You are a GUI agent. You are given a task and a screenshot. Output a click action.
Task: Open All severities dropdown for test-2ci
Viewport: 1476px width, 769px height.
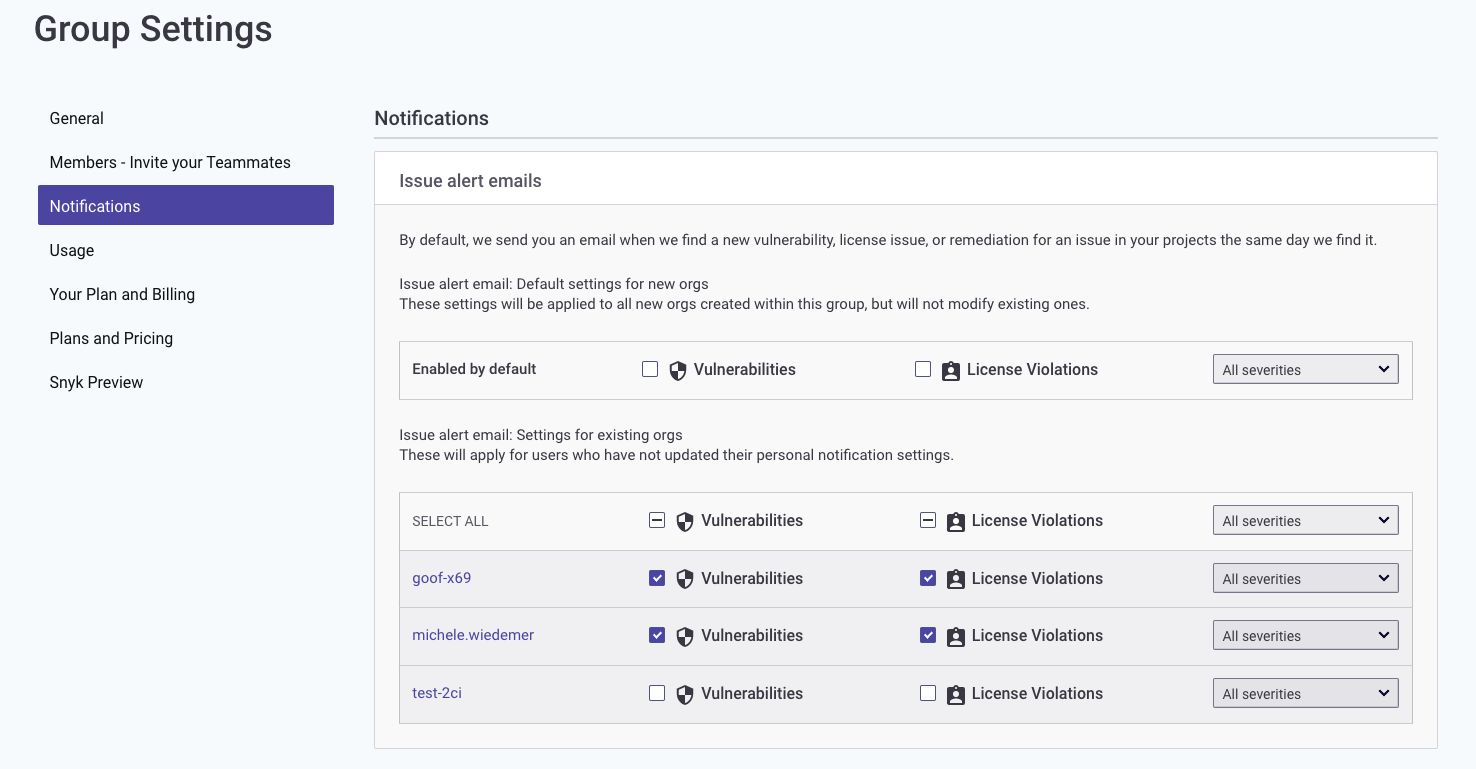click(x=1305, y=693)
